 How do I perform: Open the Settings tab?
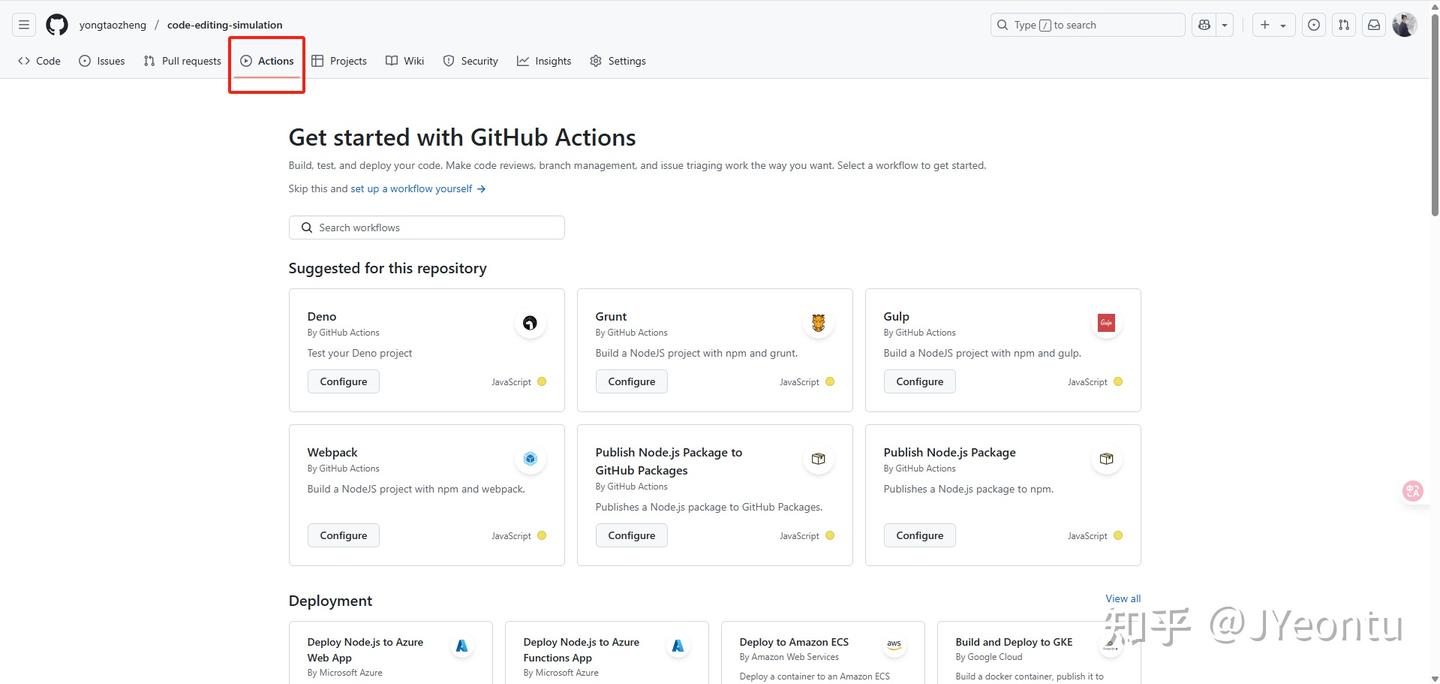coord(618,61)
